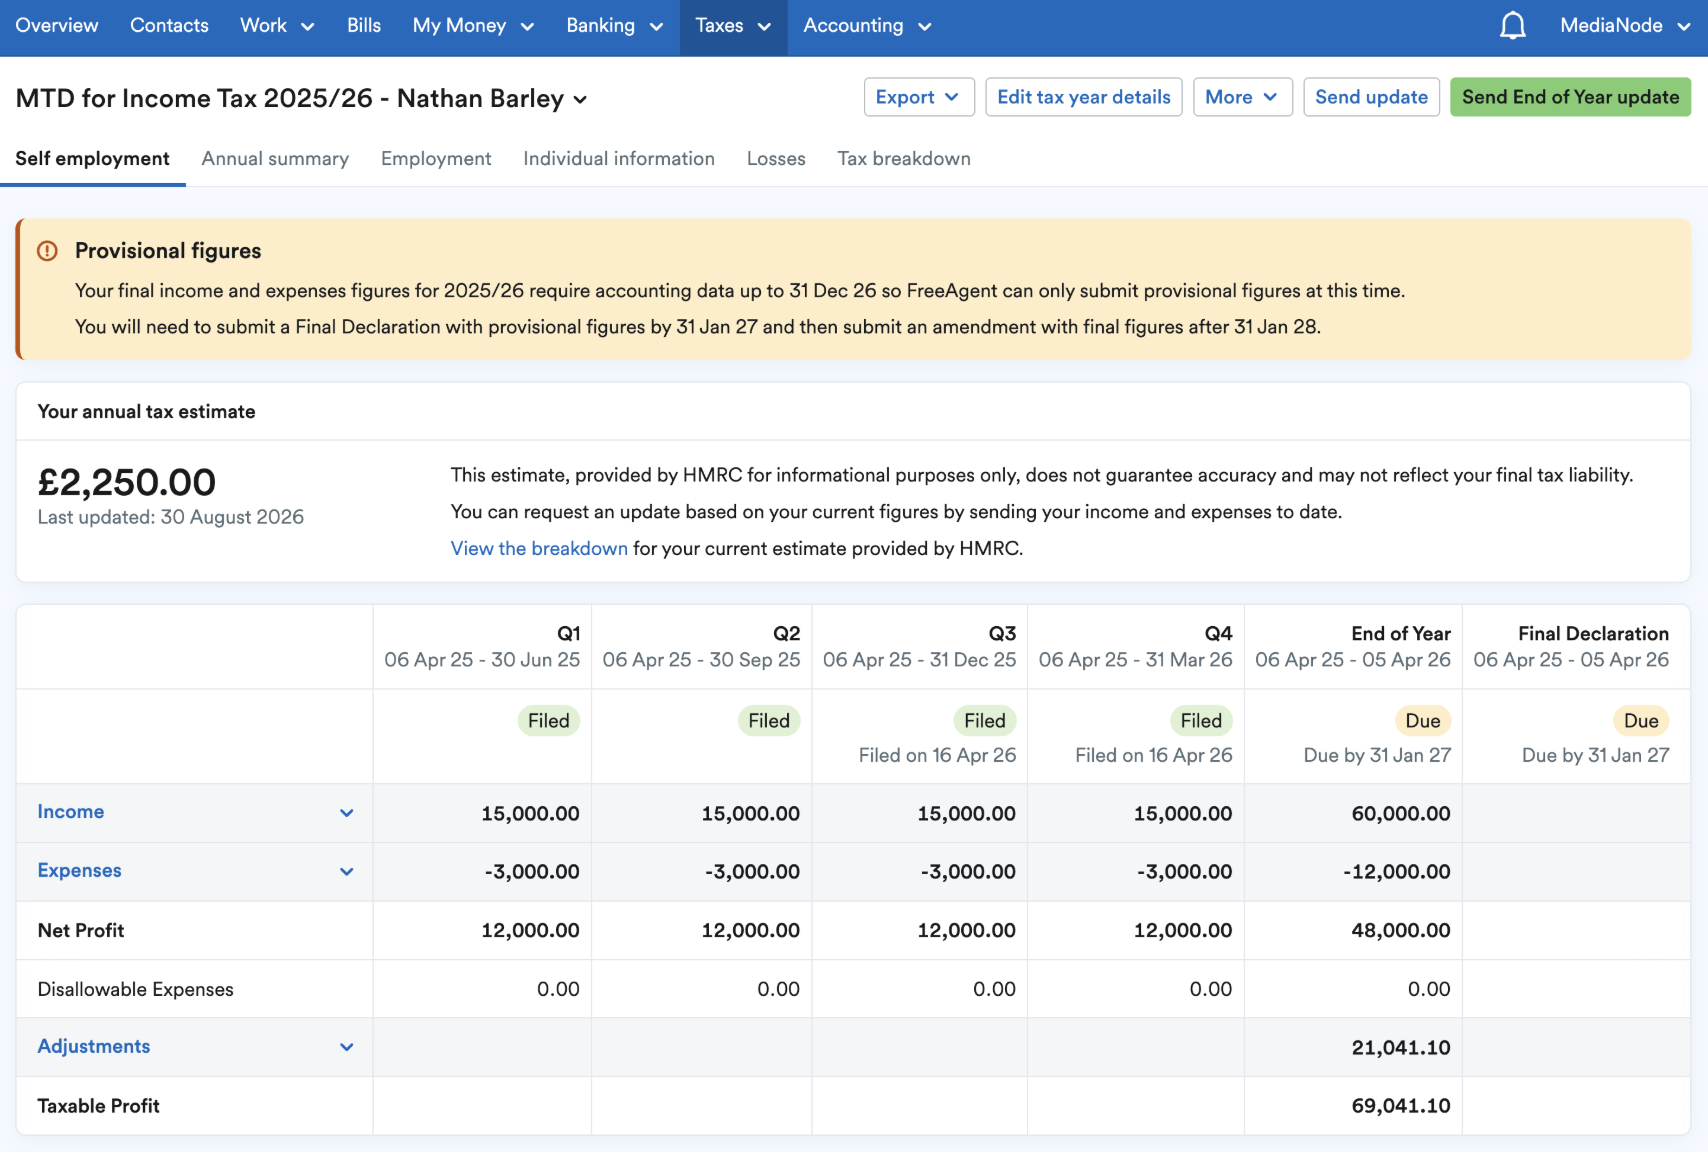Open the Taxes menu
The width and height of the screenshot is (1708, 1152).
(733, 26)
